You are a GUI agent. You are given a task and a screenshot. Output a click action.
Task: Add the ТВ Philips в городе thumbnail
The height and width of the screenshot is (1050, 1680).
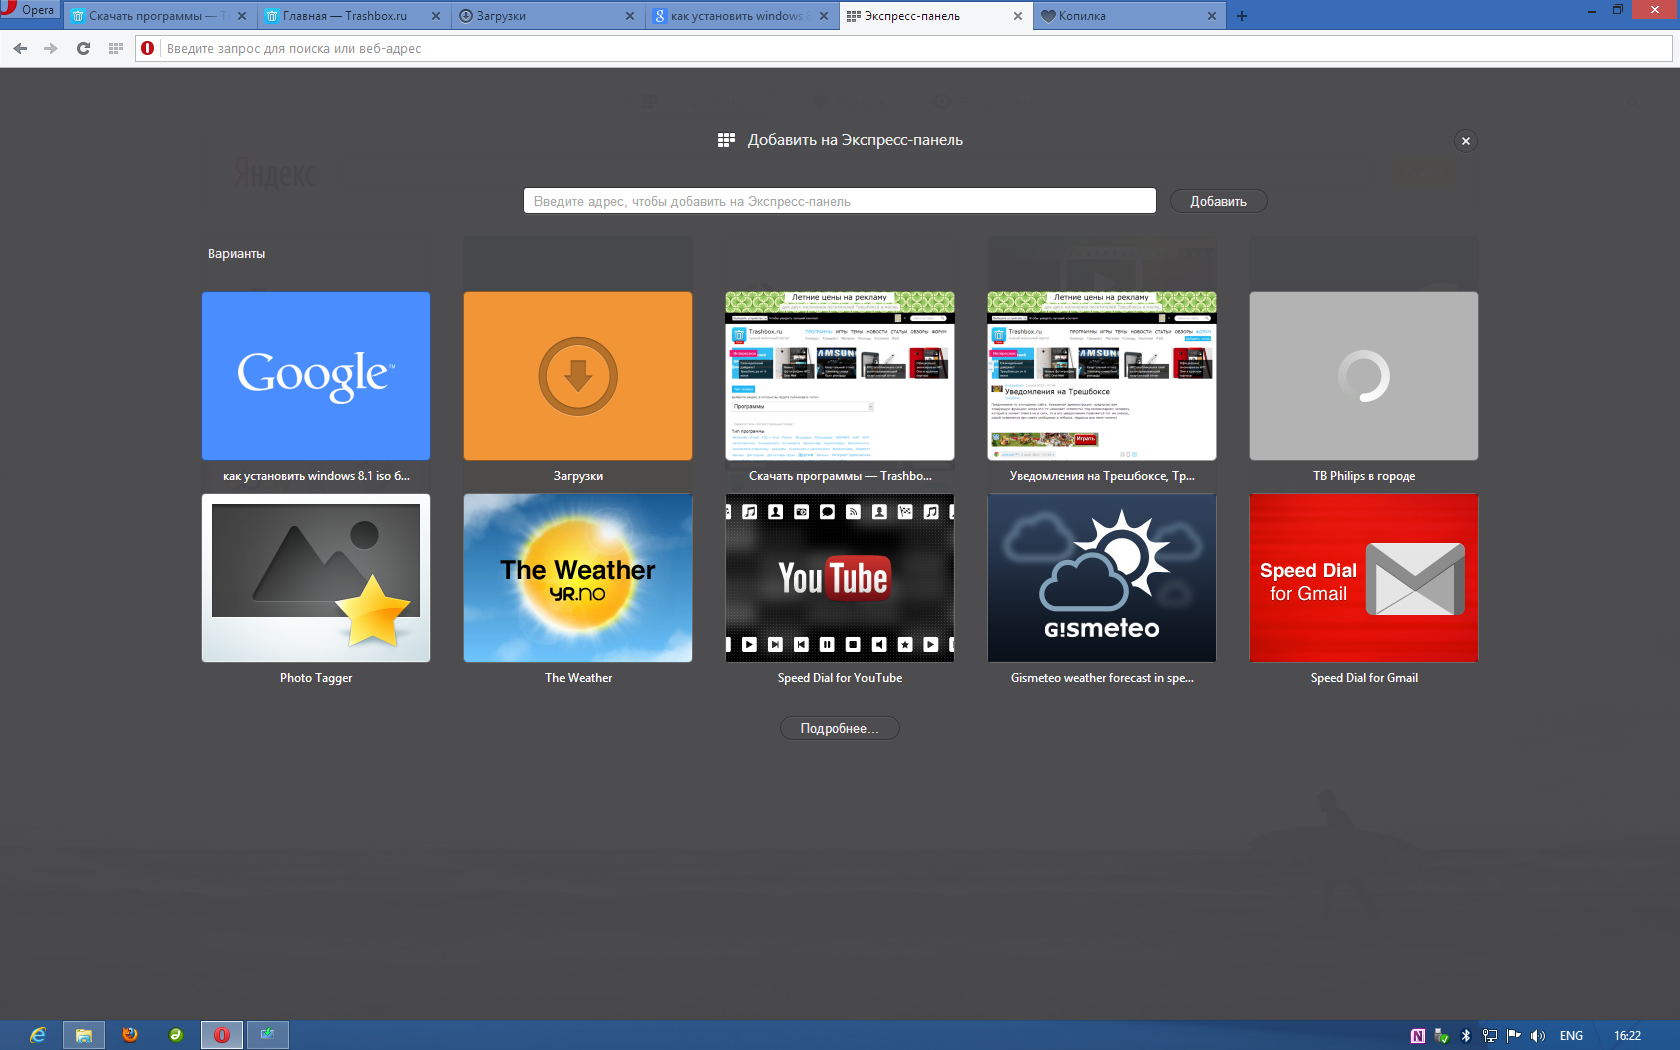tap(1364, 376)
